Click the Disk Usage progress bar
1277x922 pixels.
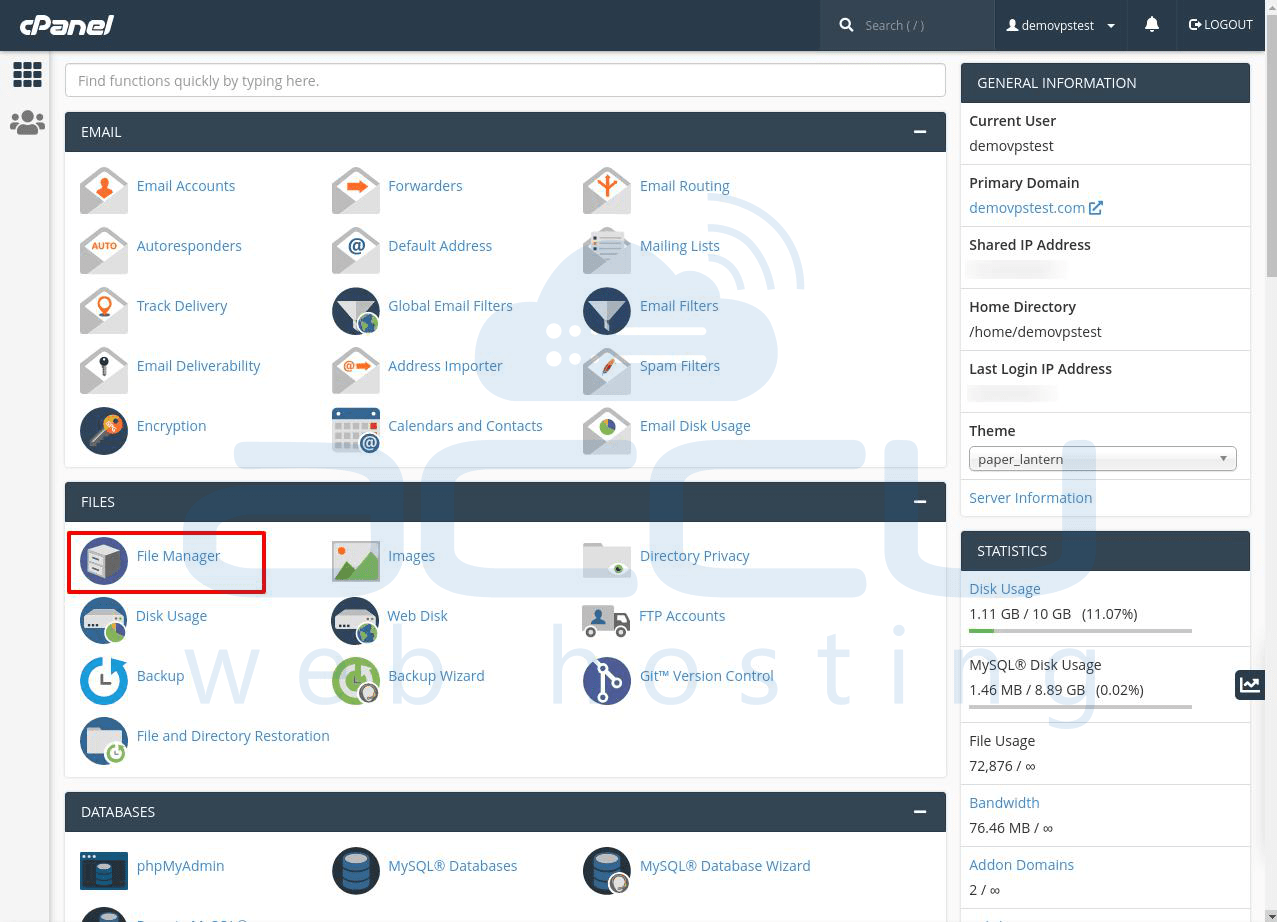(1080, 631)
